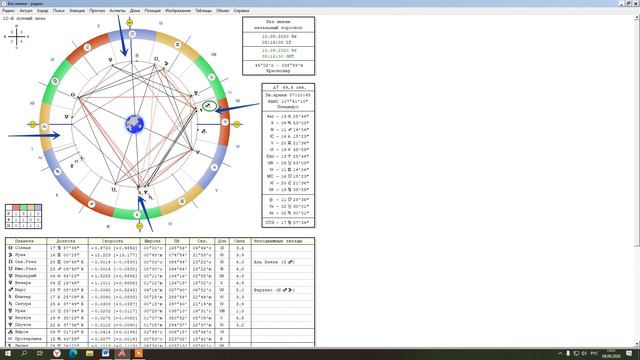Click the Moon glyph inside the chart

pyautogui.click(x=166, y=64)
